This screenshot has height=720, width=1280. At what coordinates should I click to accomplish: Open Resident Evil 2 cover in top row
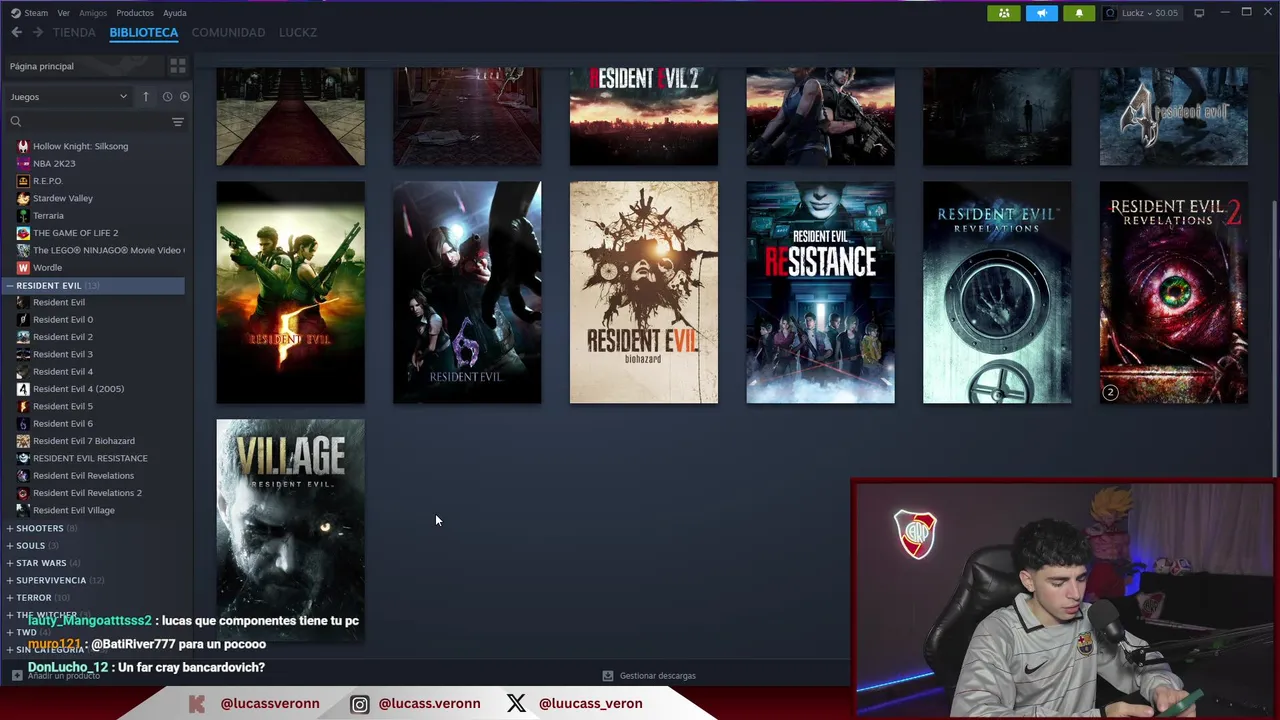644,116
